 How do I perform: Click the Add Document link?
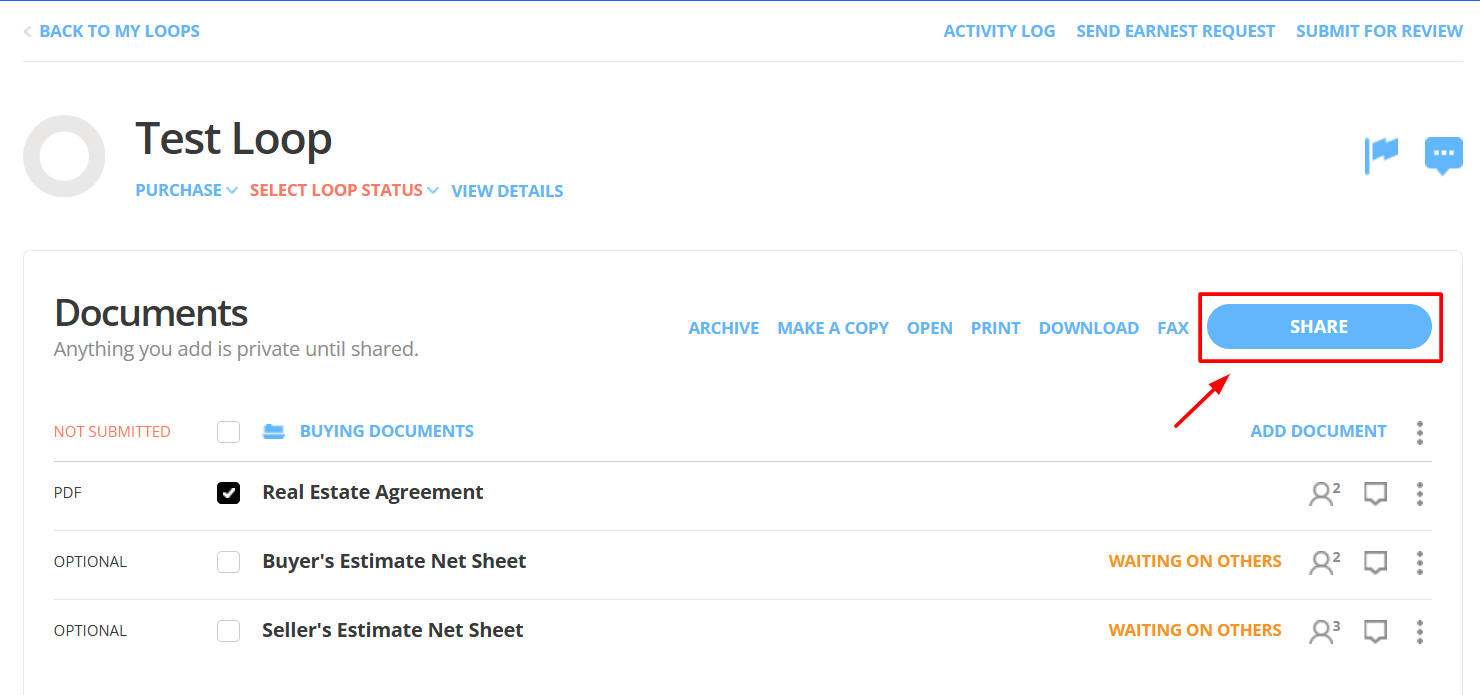[1318, 431]
